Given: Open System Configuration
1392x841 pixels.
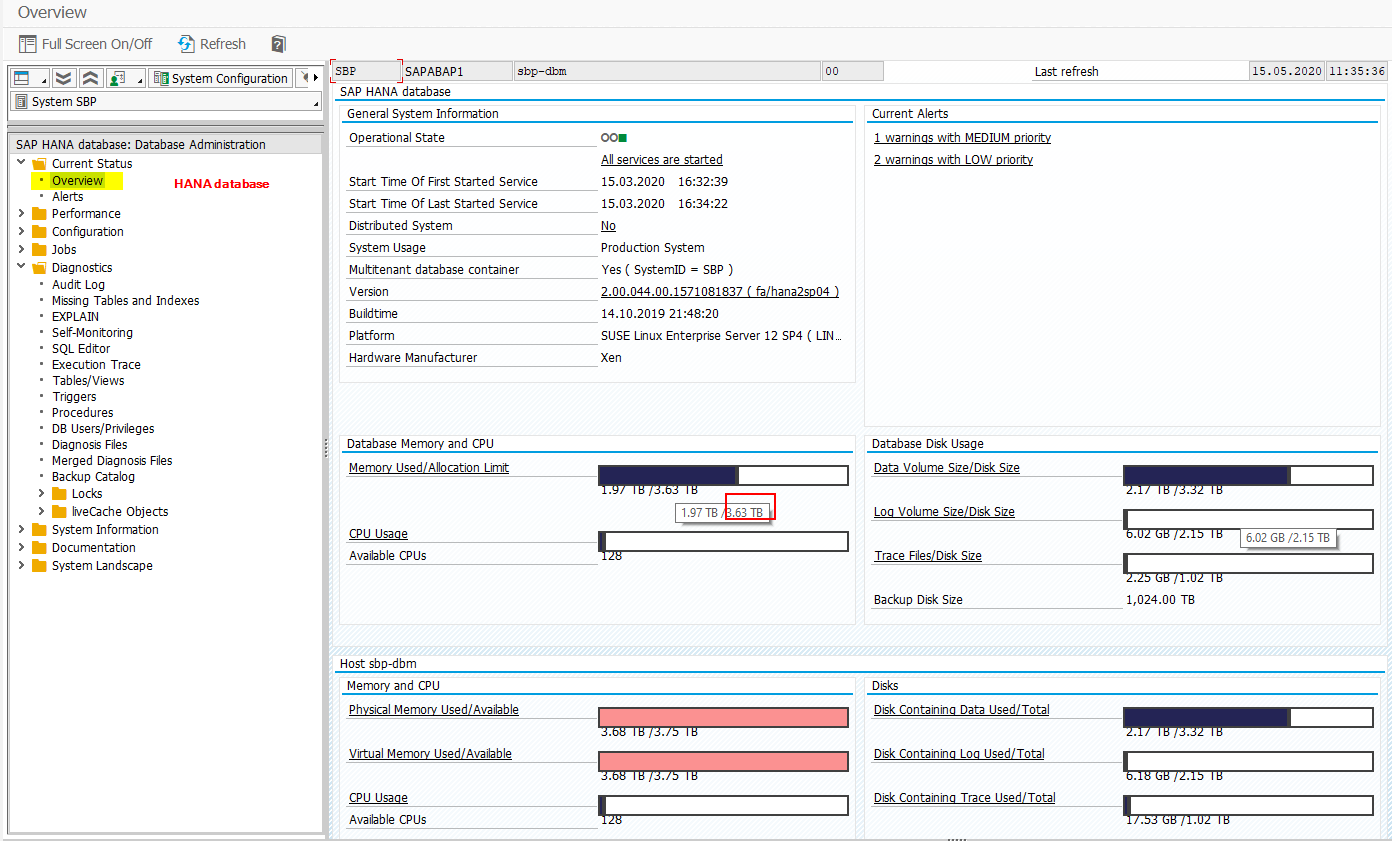Looking at the screenshot, I should coord(220,77).
